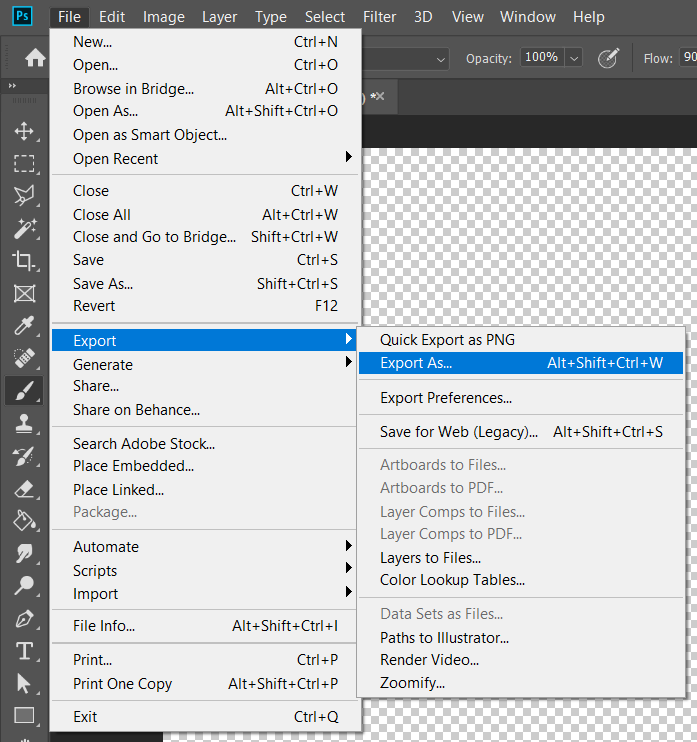Click File Info… menu item
The height and width of the screenshot is (742, 697).
pyautogui.click(x=204, y=626)
